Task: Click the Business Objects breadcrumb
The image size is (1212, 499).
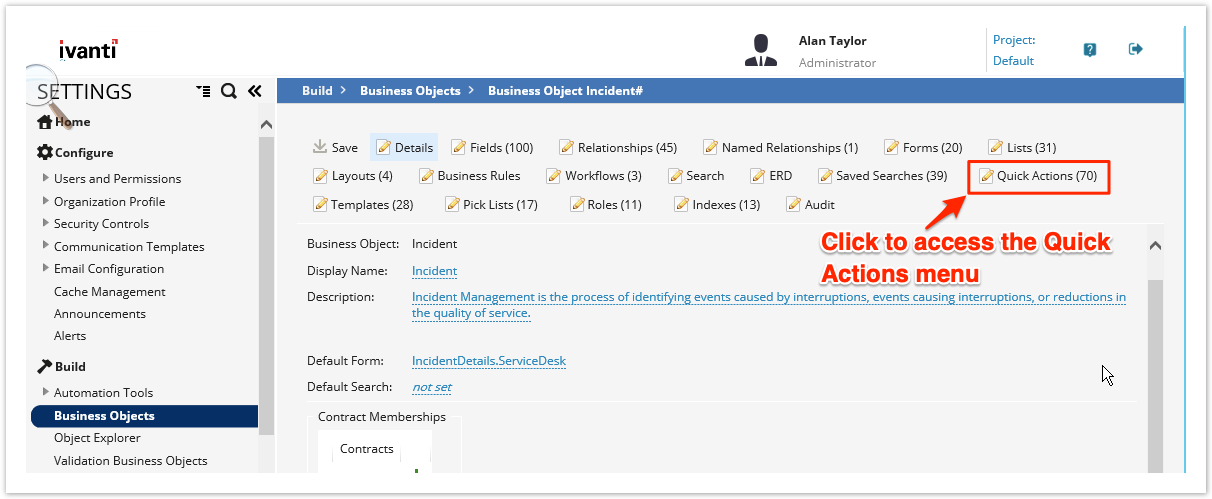Action: coord(410,91)
